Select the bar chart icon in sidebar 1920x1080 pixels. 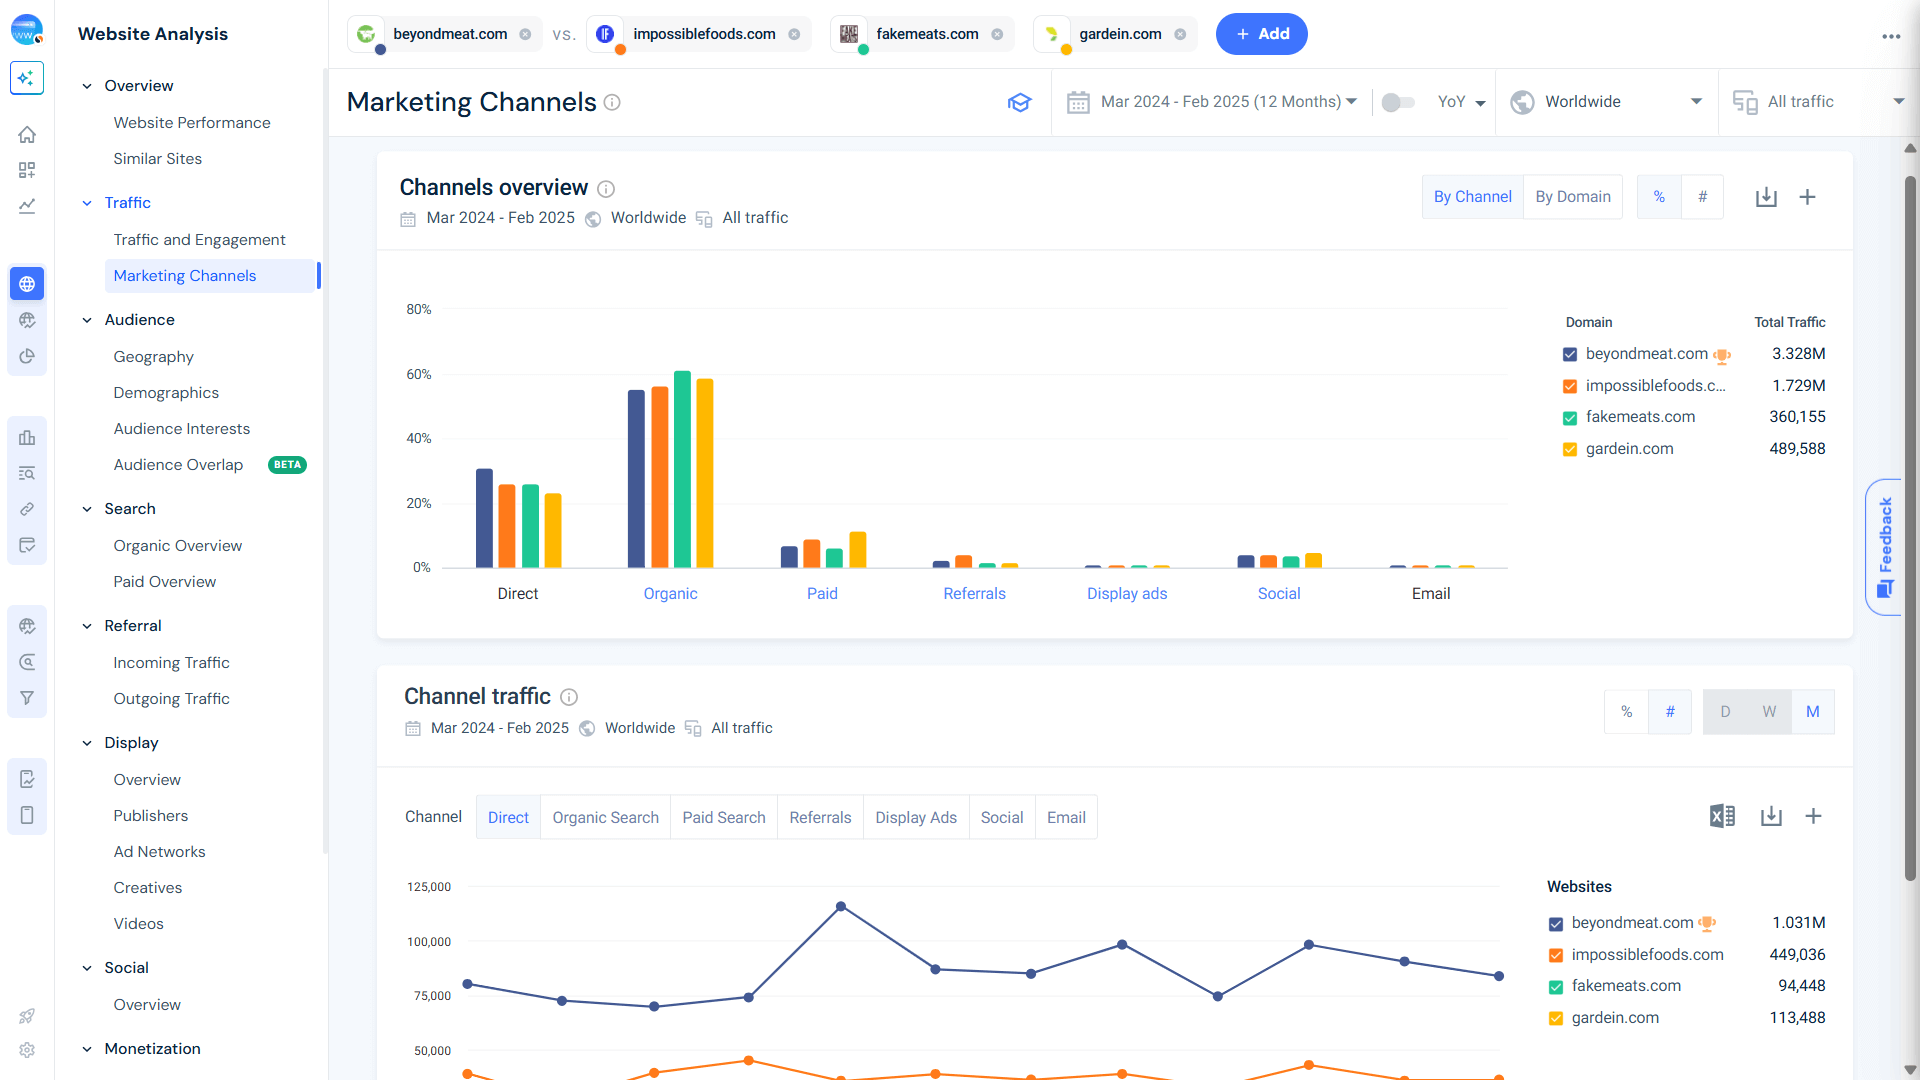click(27, 438)
